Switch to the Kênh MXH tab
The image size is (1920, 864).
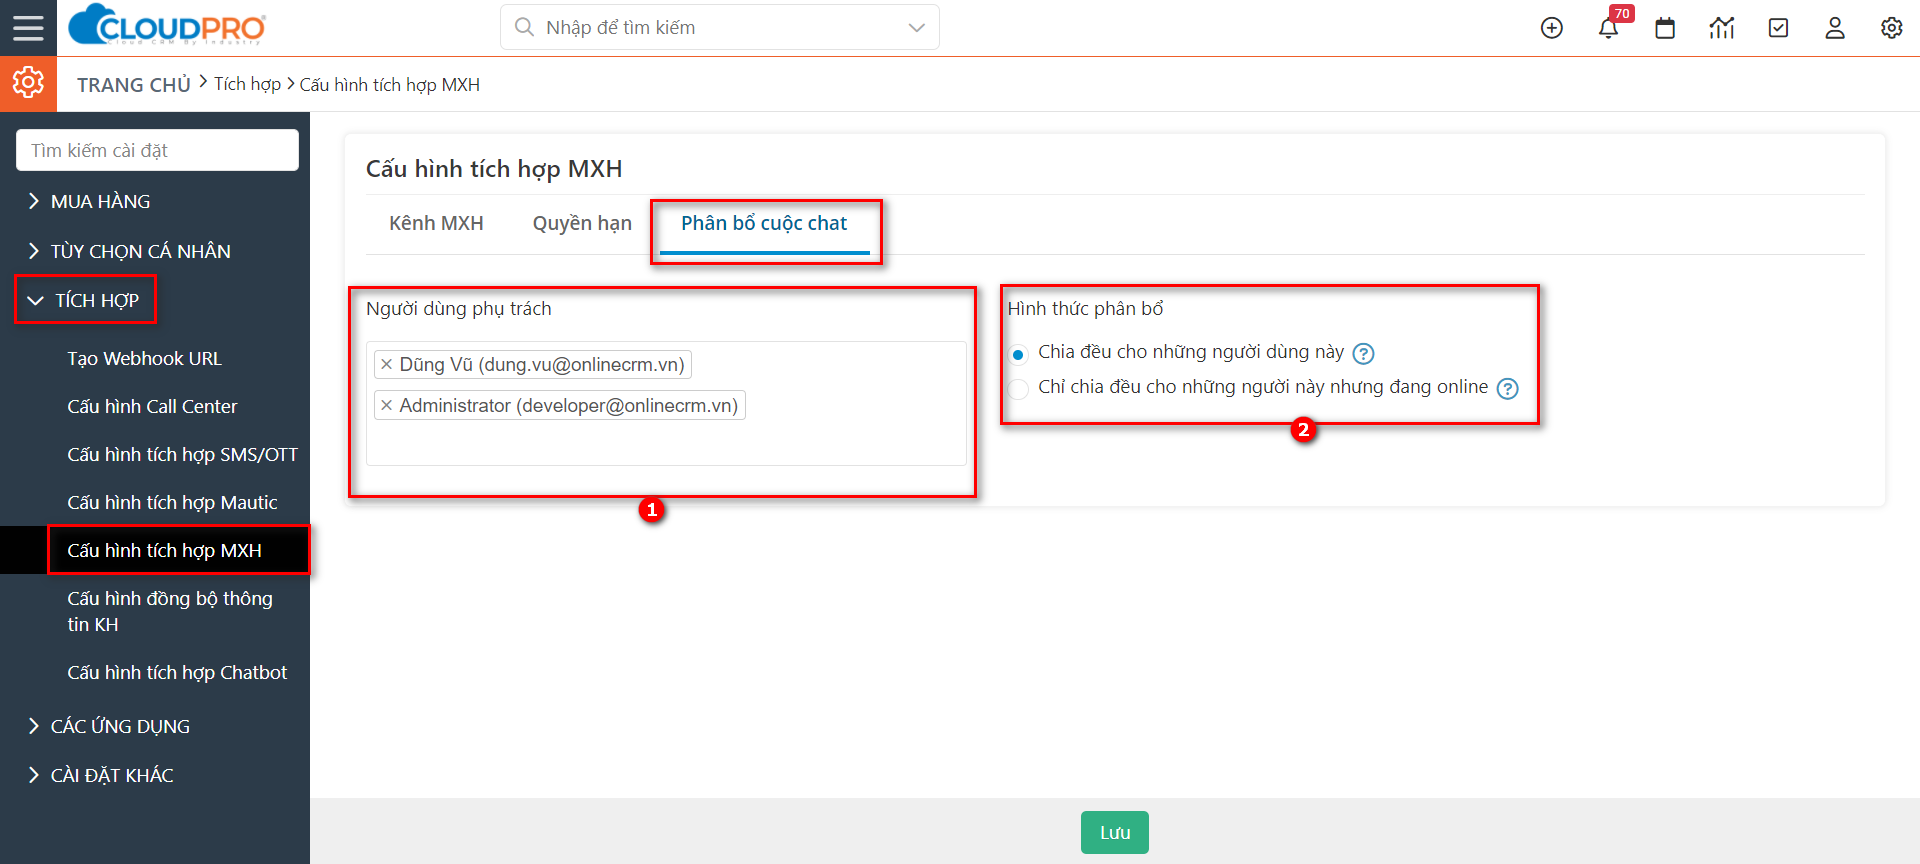(x=436, y=223)
